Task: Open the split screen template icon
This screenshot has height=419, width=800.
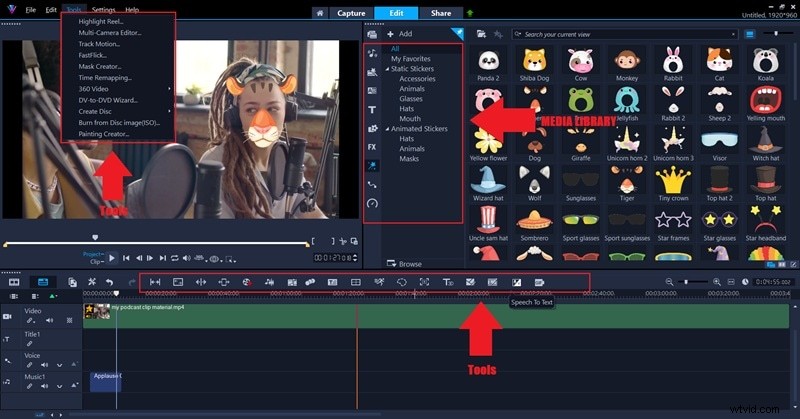Action: pos(356,282)
